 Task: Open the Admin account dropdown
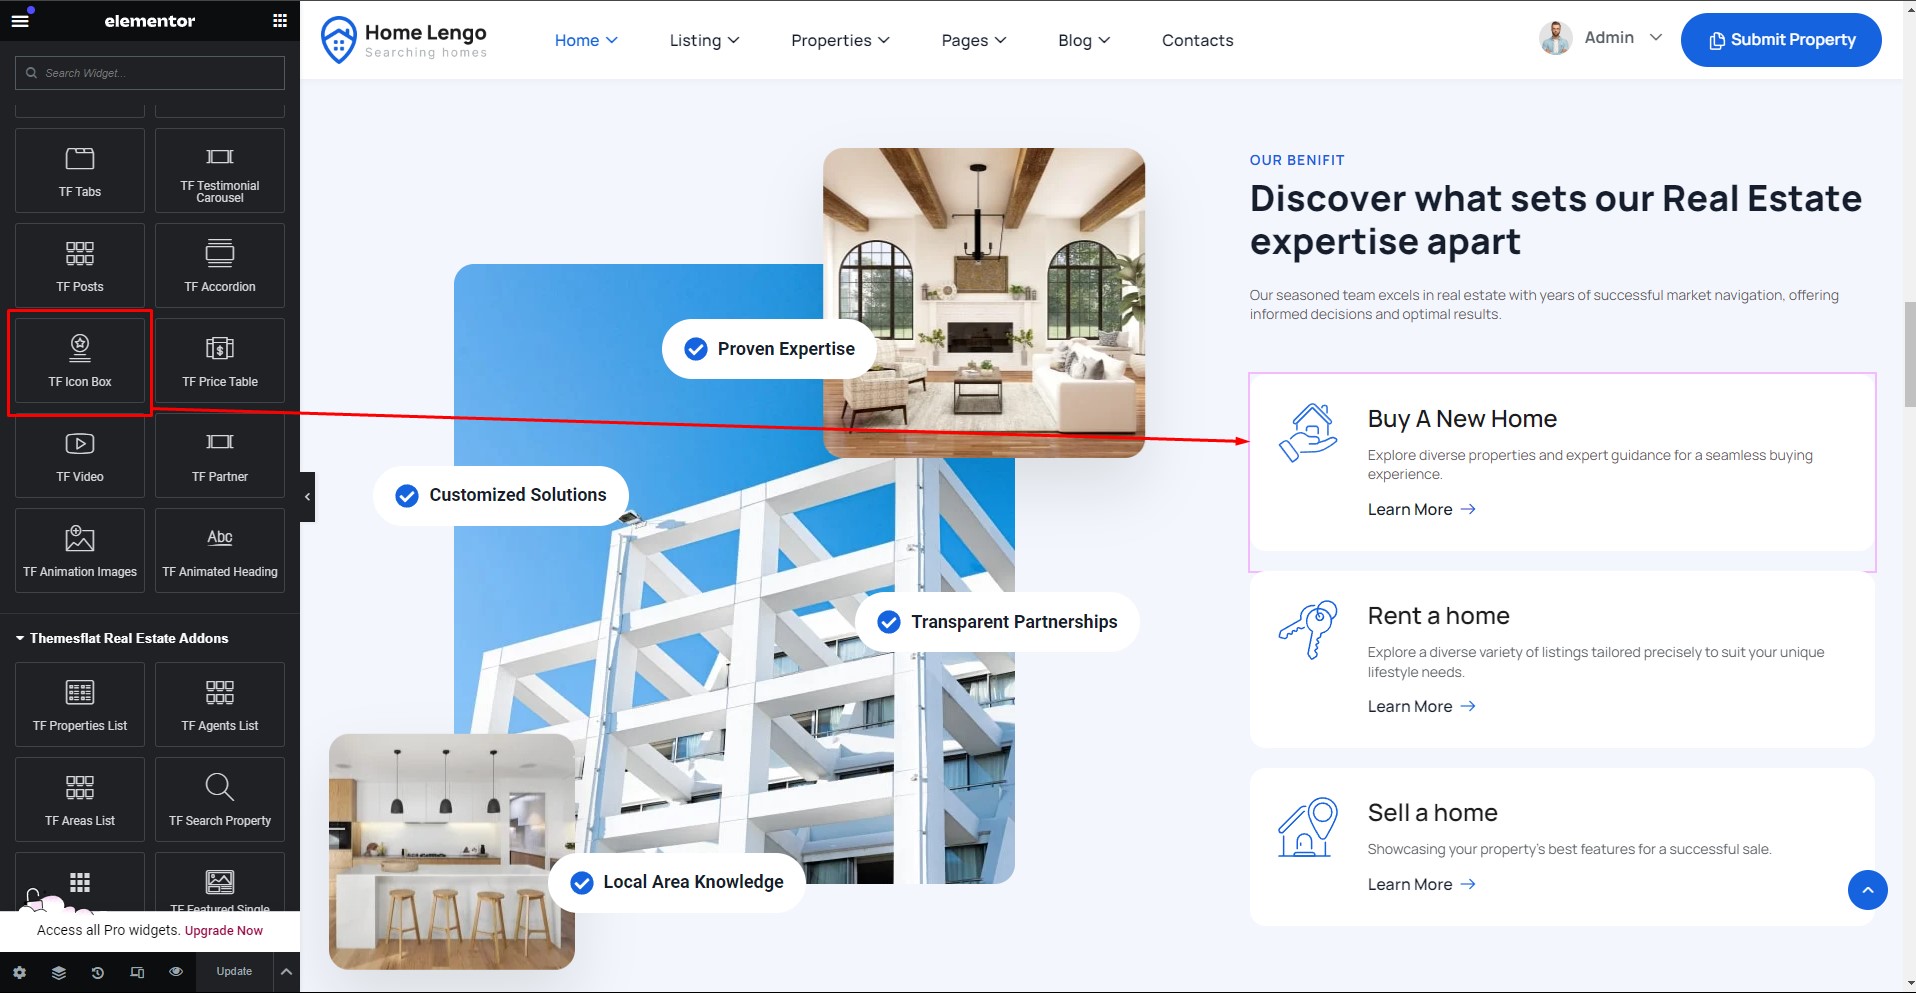(x=1655, y=37)
